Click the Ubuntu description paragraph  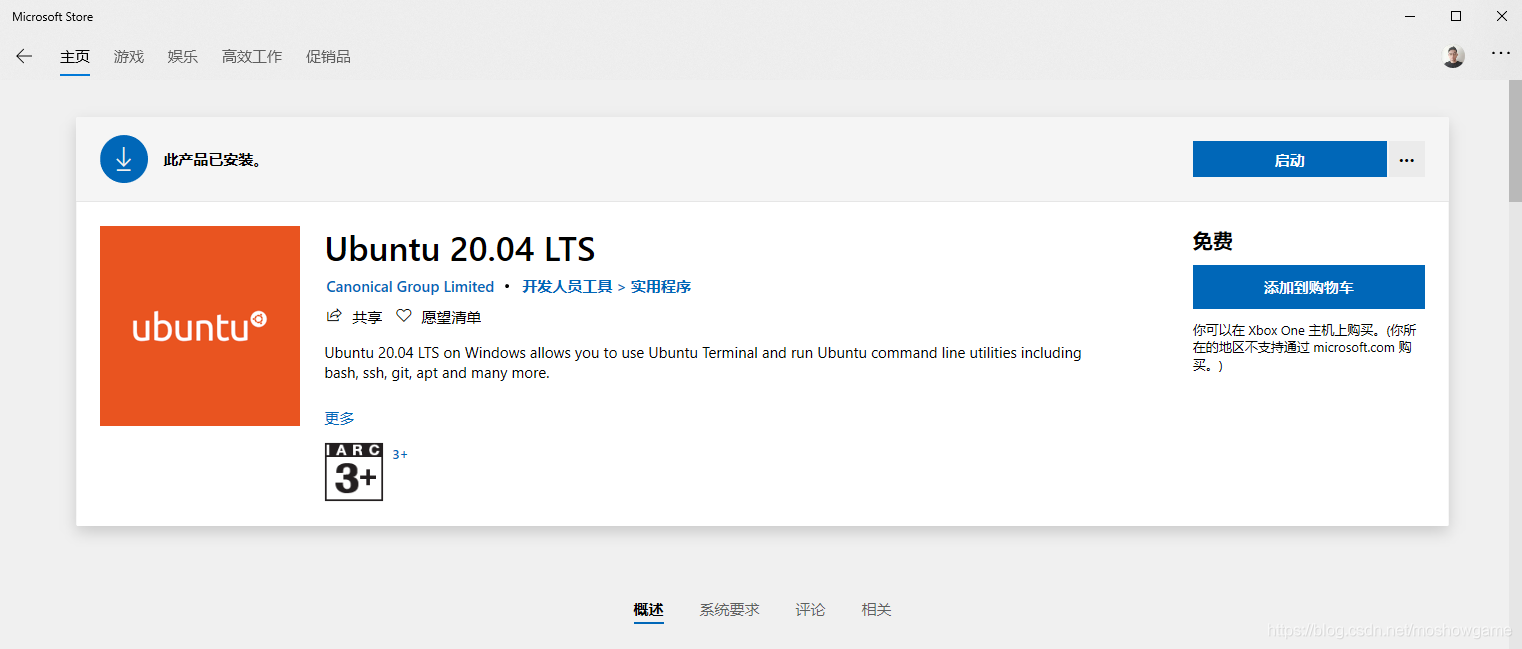tap(703, 363)
